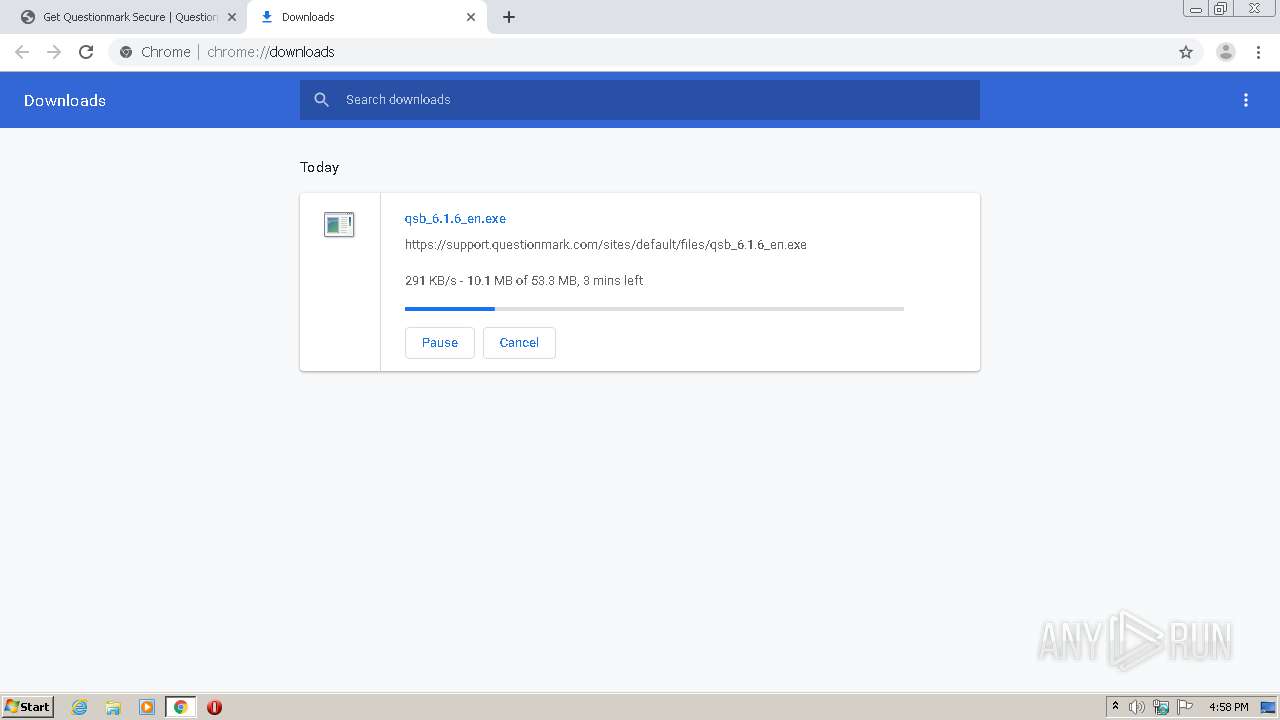
Task: Open the qsb_6.1.6_en.exe file link
Action: [455, 218]
